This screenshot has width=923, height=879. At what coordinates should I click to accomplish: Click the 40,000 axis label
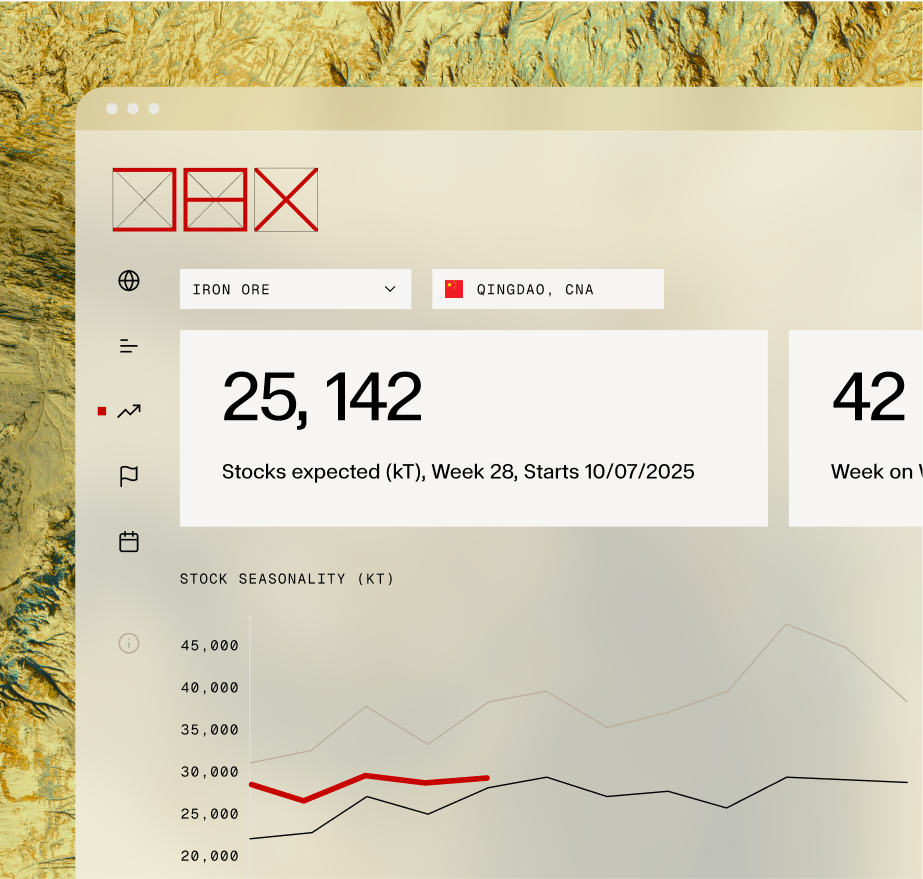pyautogui.click(x=210, y=688)
